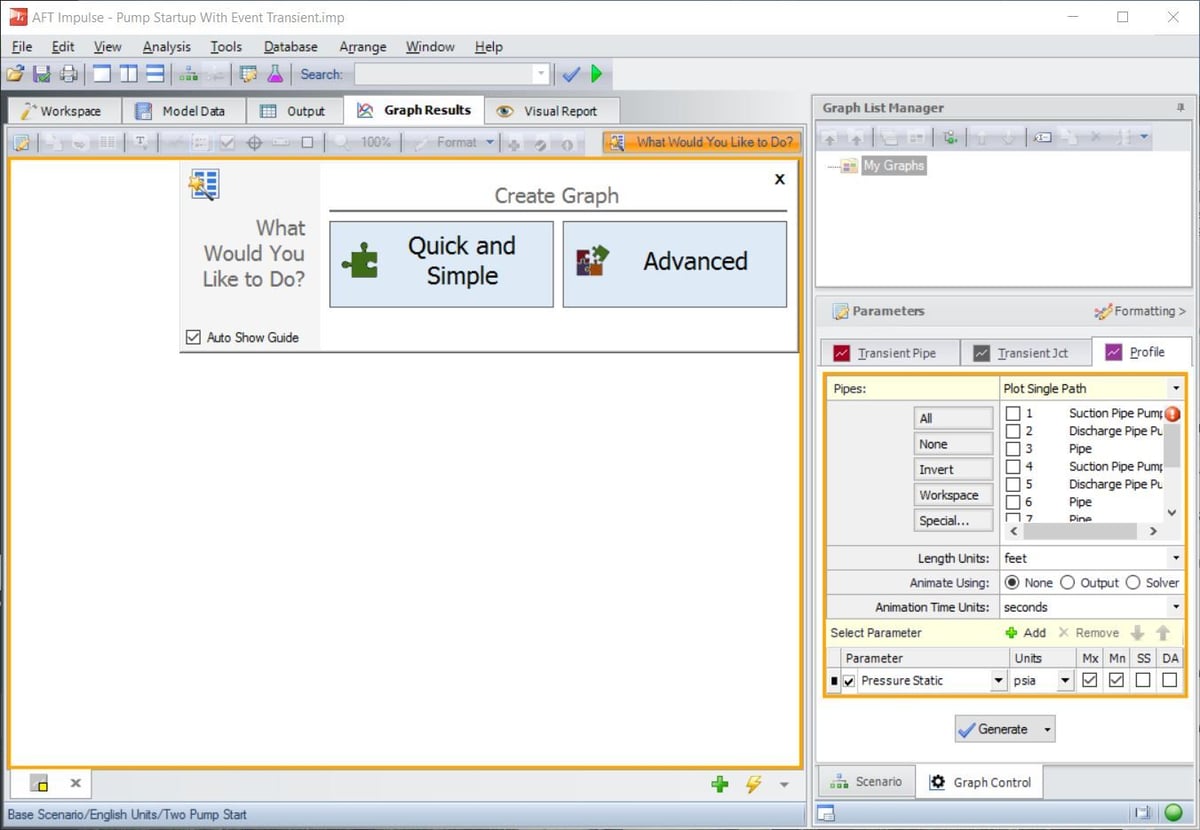Check model validity with the blue checkmark
The image size is (1200, 830).
571,73
